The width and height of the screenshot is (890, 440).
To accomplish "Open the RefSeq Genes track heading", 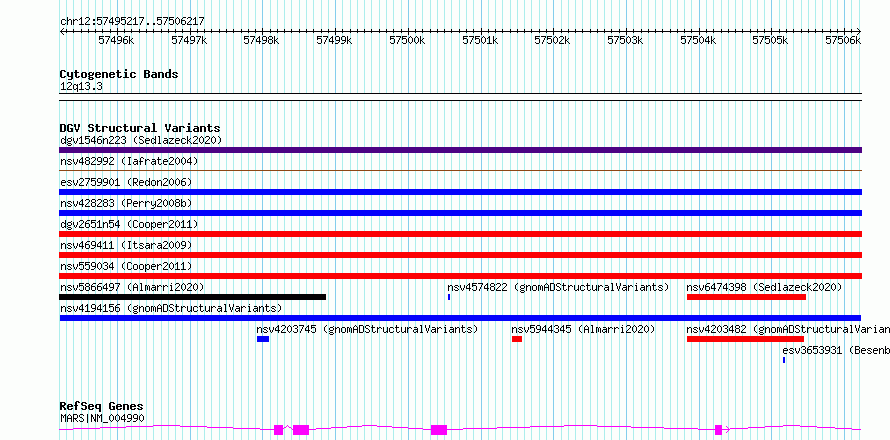I will click(102, 407).
